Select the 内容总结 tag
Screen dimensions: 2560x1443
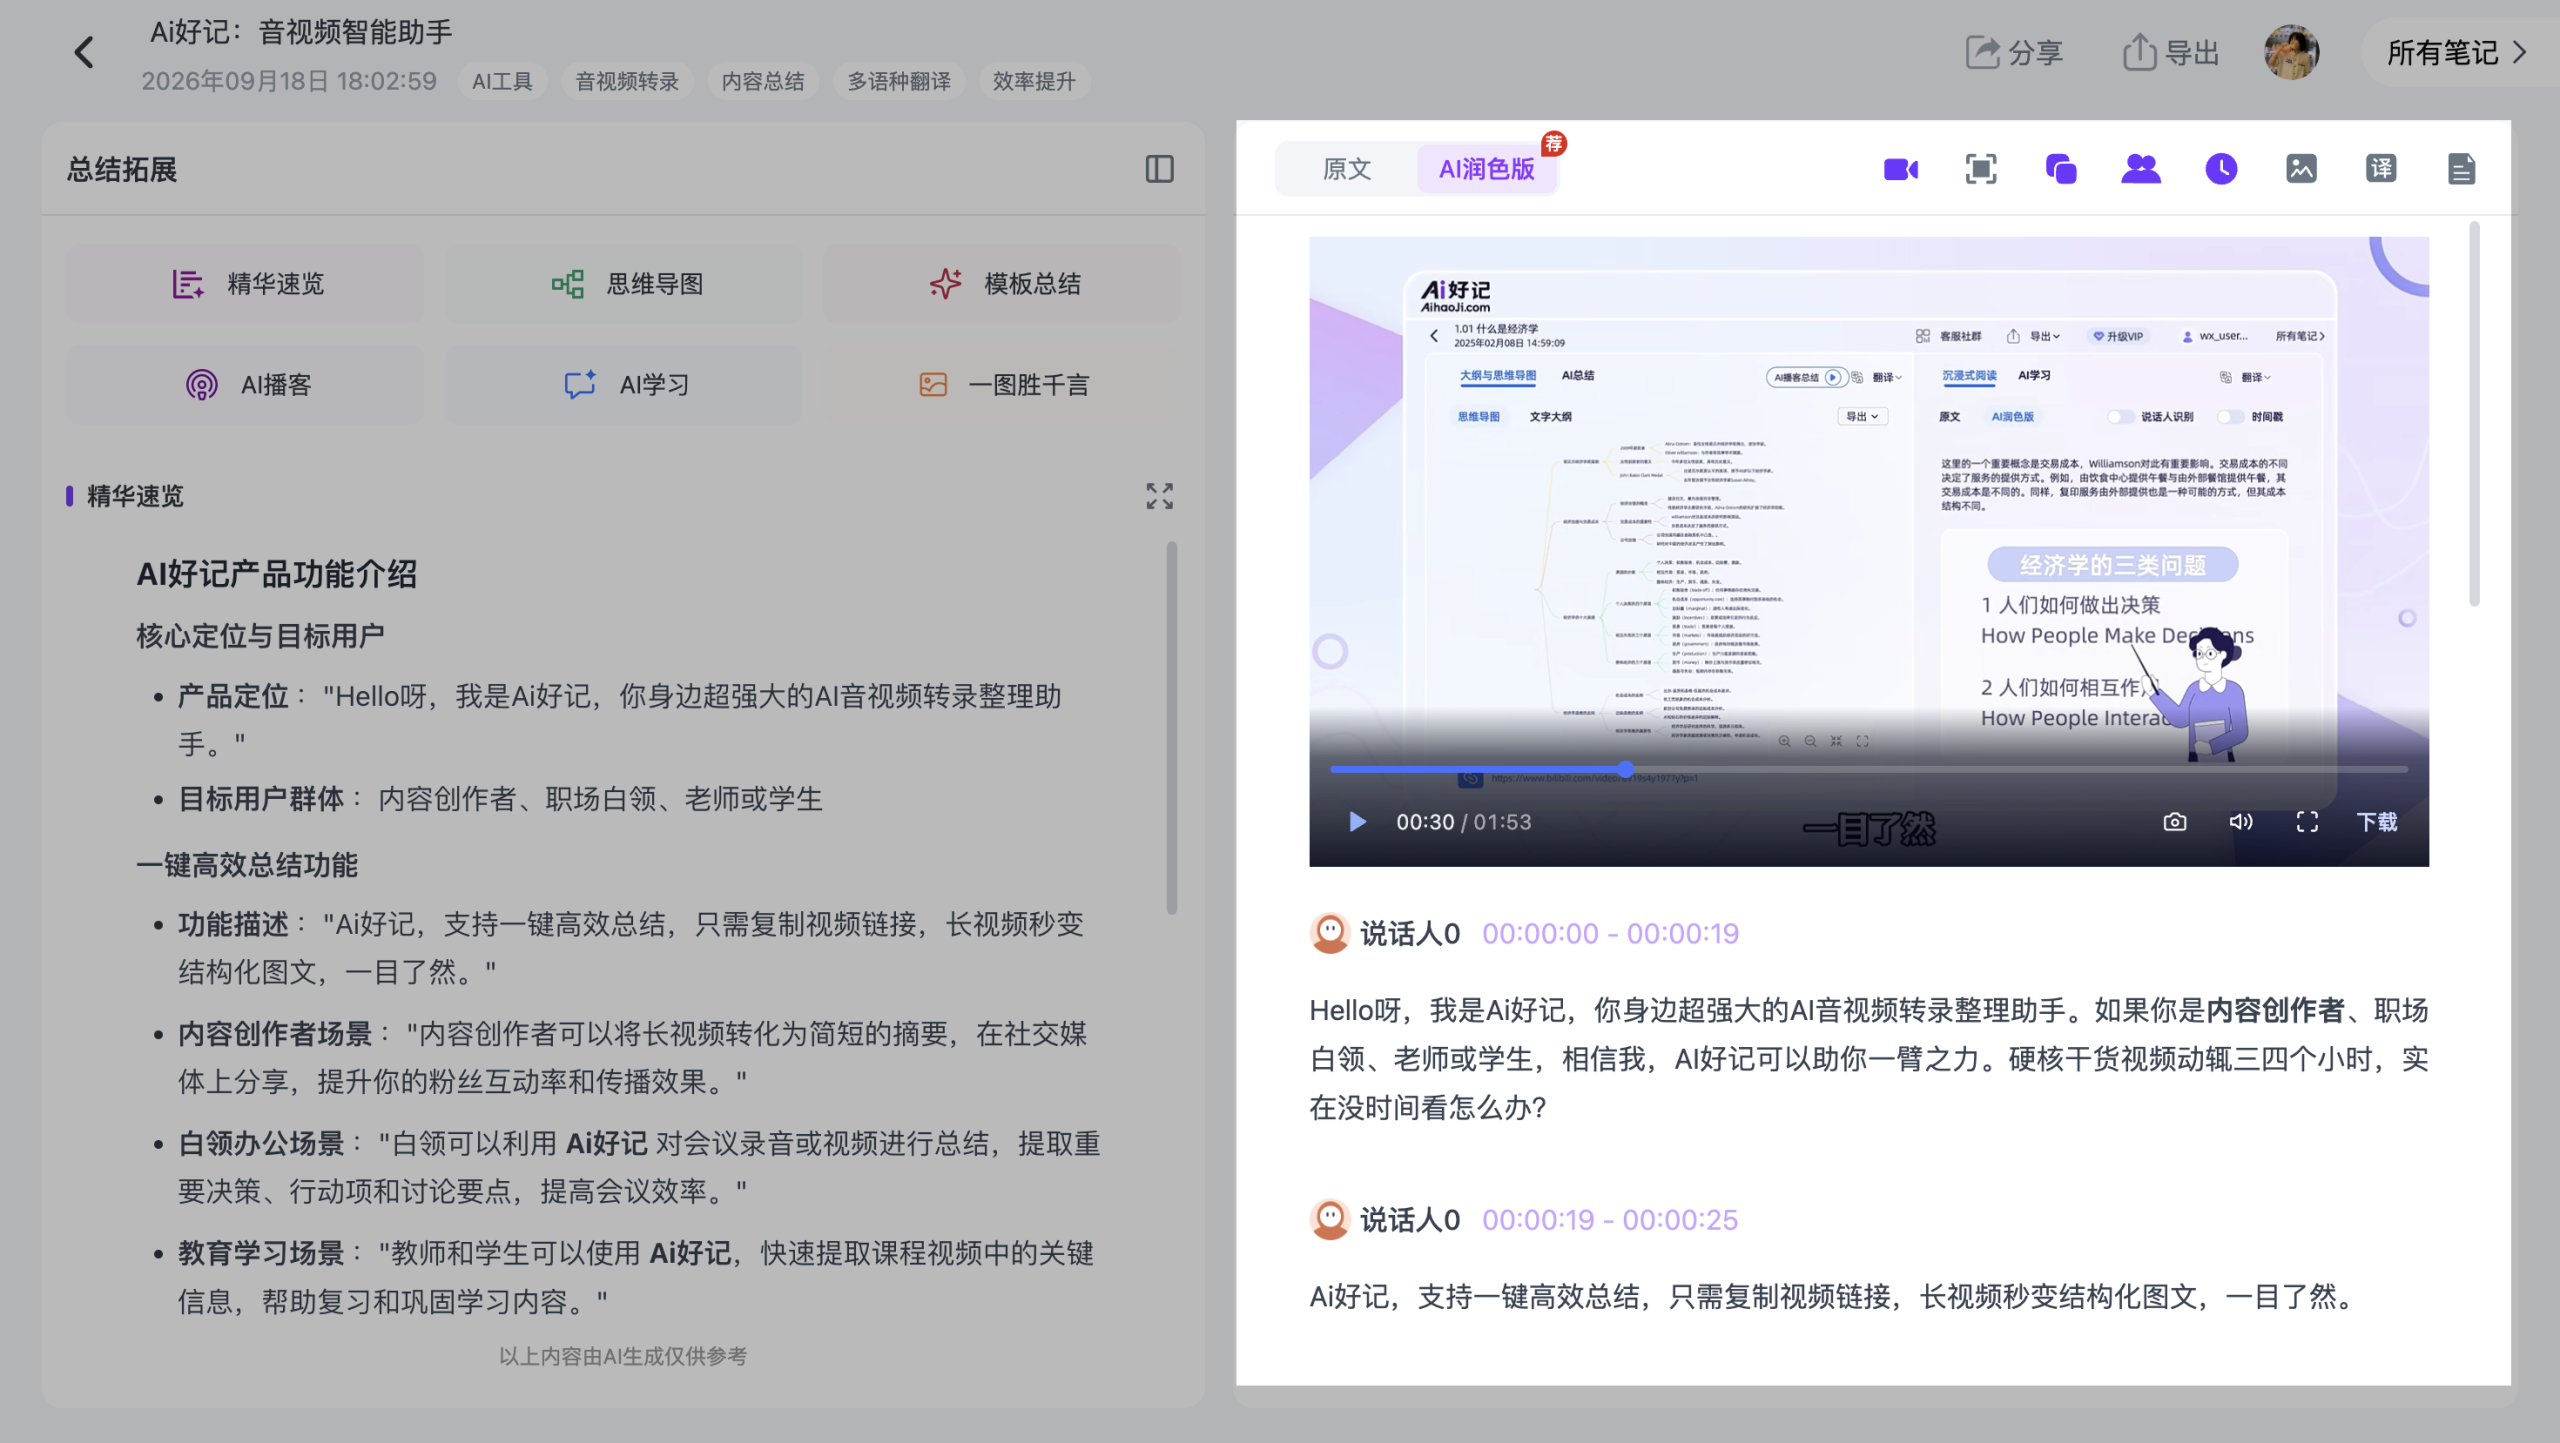point(763,81)
